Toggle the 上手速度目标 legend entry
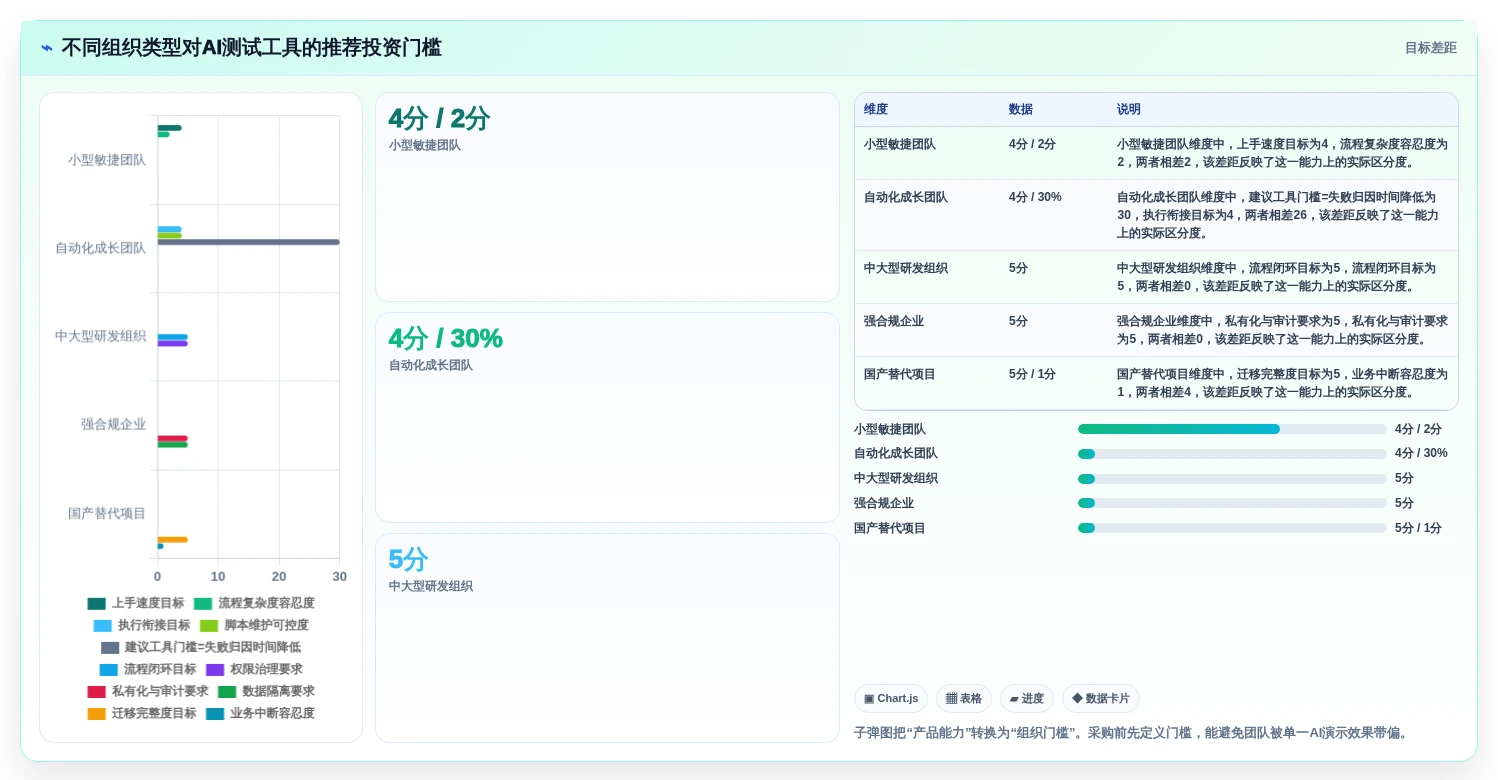Screen dimensions: 1498x780 click(x=136, y=603)
